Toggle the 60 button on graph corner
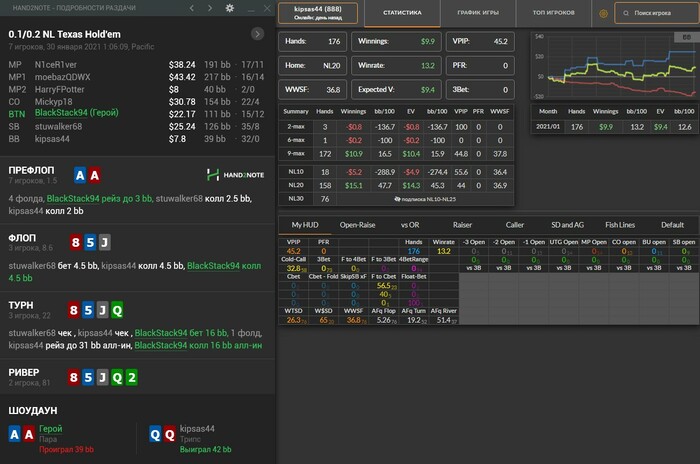Viewport: 700px width, 464px height. point(687,37)
